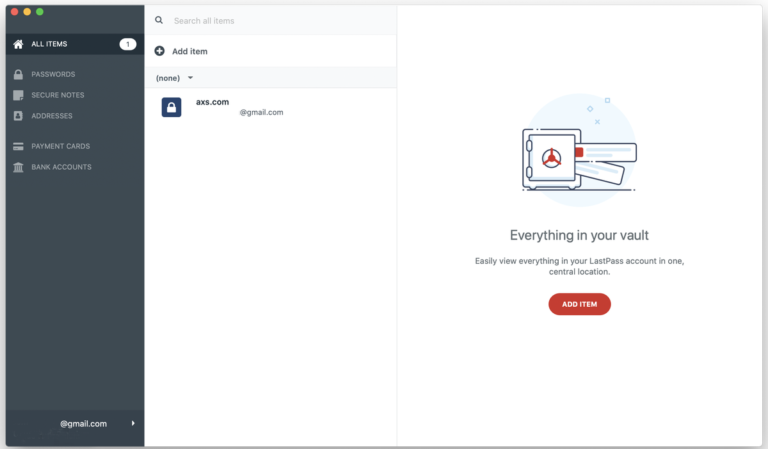768x449 pixels.
Task: Select the axs.com entry
Action: 270,107
